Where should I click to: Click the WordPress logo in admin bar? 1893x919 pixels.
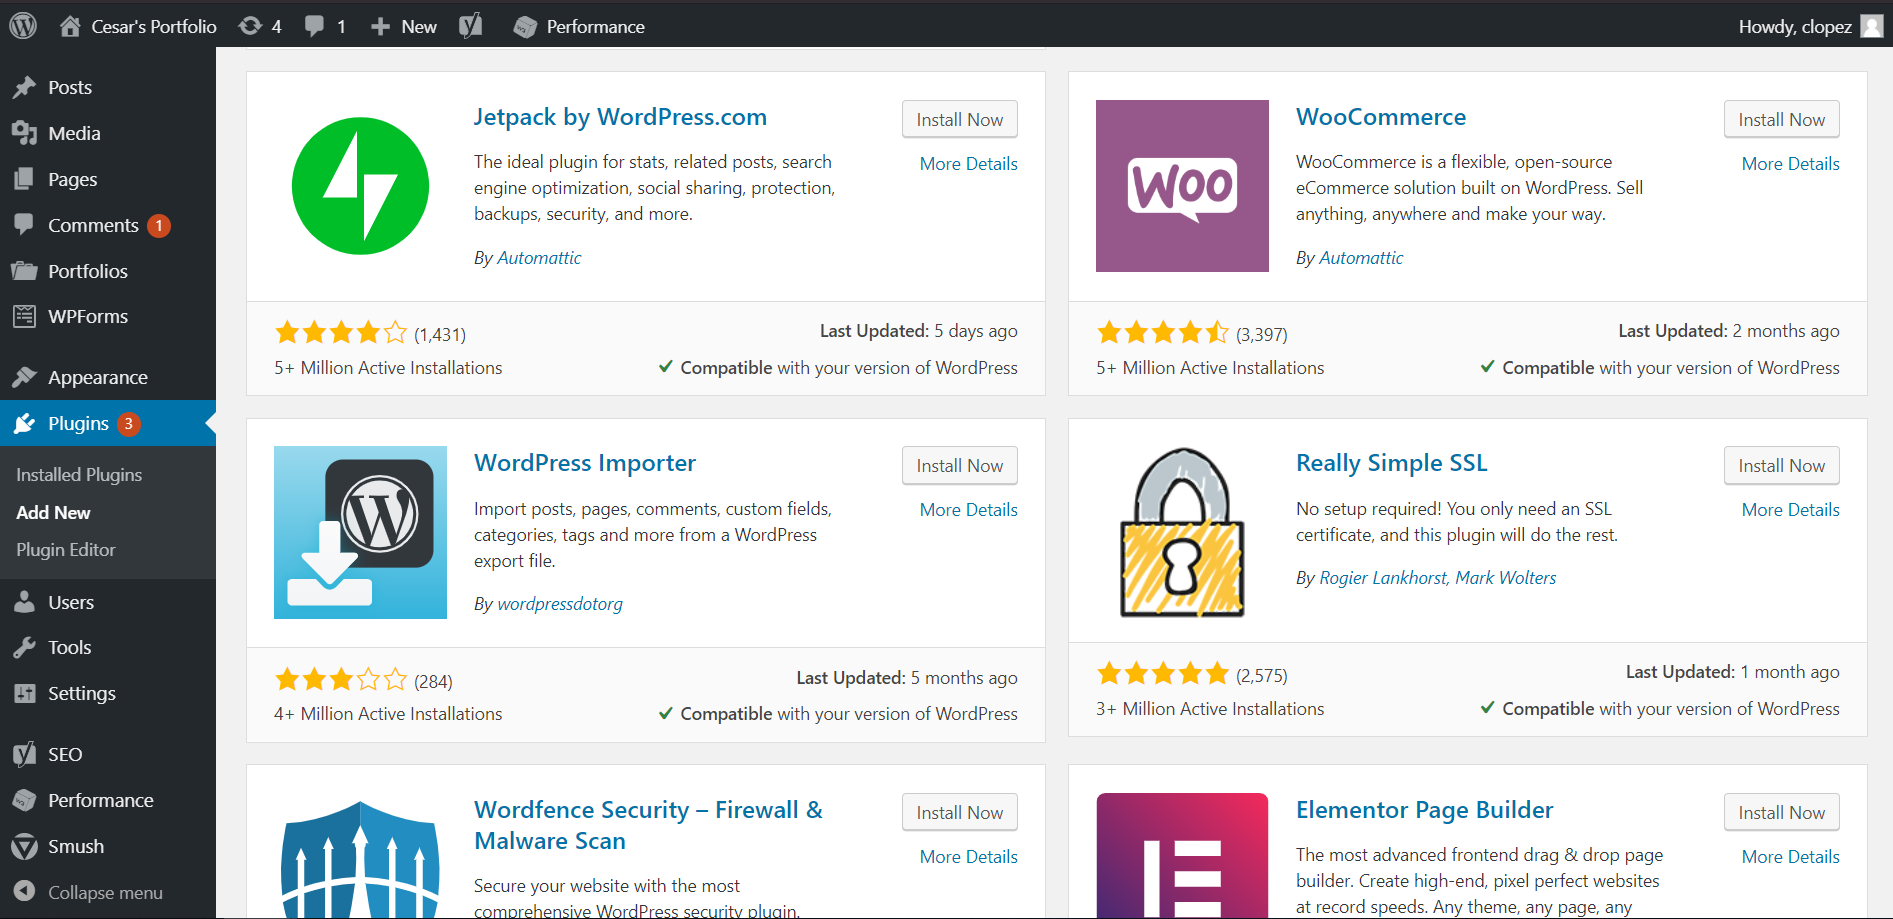23,26
